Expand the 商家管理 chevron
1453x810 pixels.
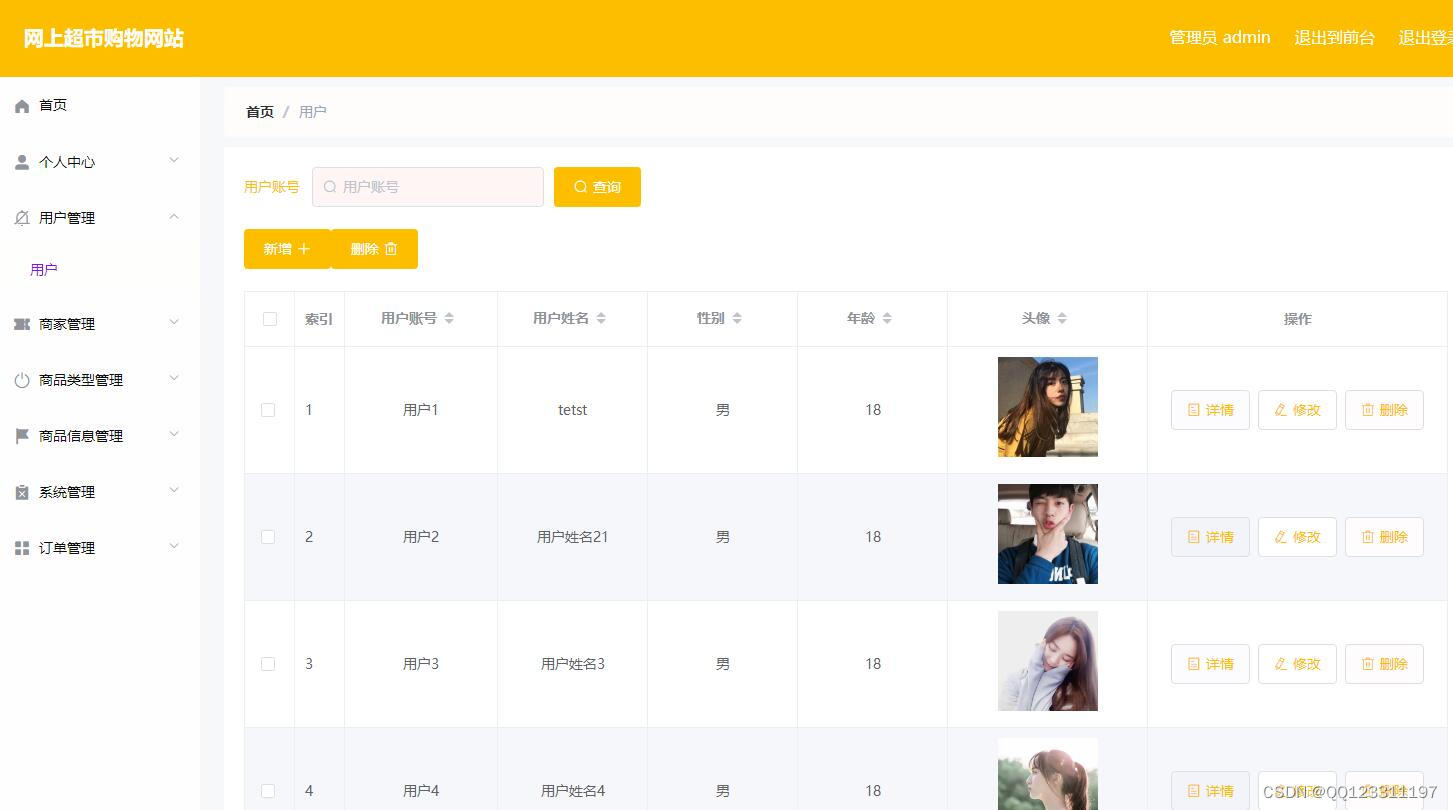(x=174, y=322)
